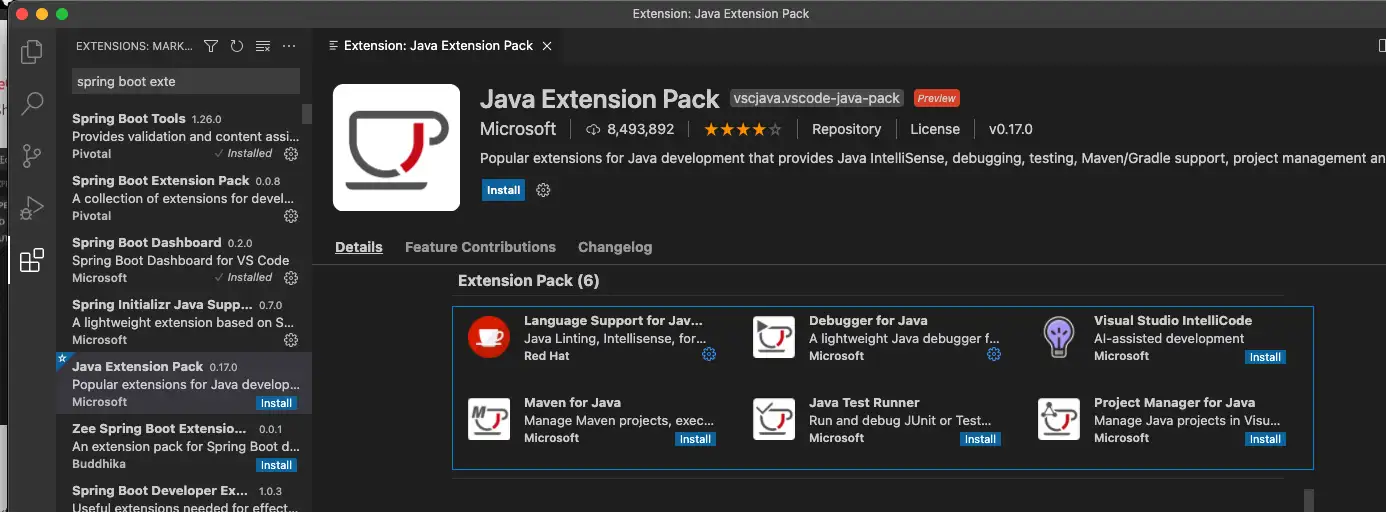Click the red Preview badge
This screenshot has width=1386, height=512.
coord(937,98)
